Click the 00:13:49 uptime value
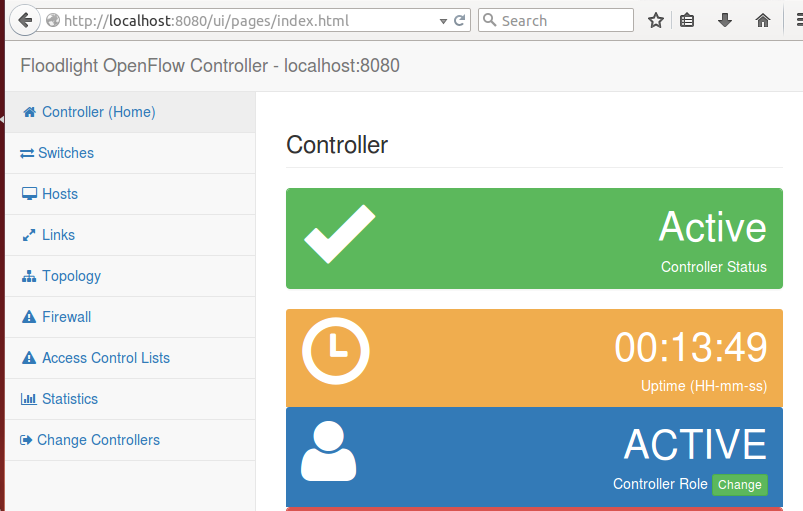Image resolution: width=803 pixels, height=511 pixels. click(x=690, y=348)
